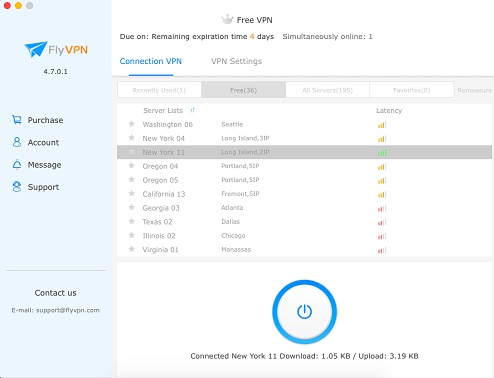Image resolution: width=494 pixels, height=378 pixels.
Task: Star the Oregon 04 server
Action: pyautogui.click(x=132, y=166)
